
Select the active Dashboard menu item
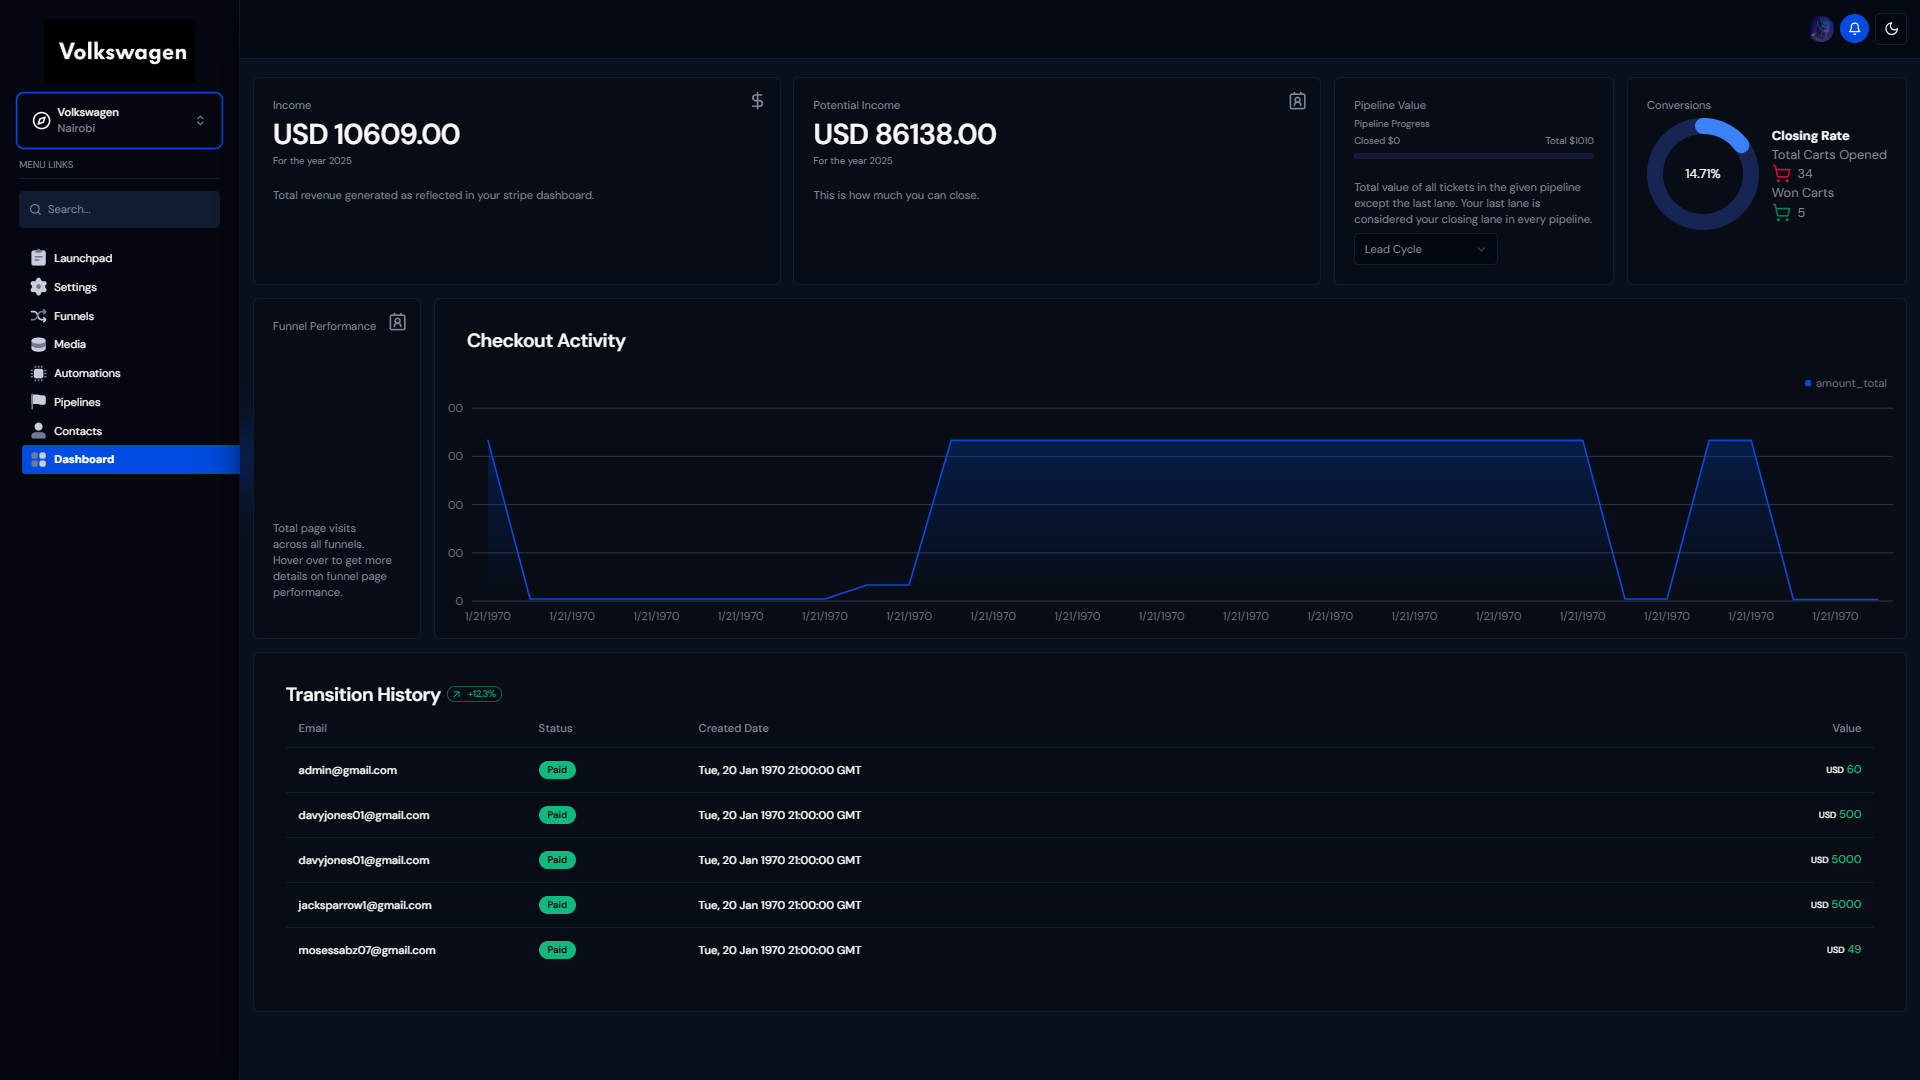coord(130,459)
